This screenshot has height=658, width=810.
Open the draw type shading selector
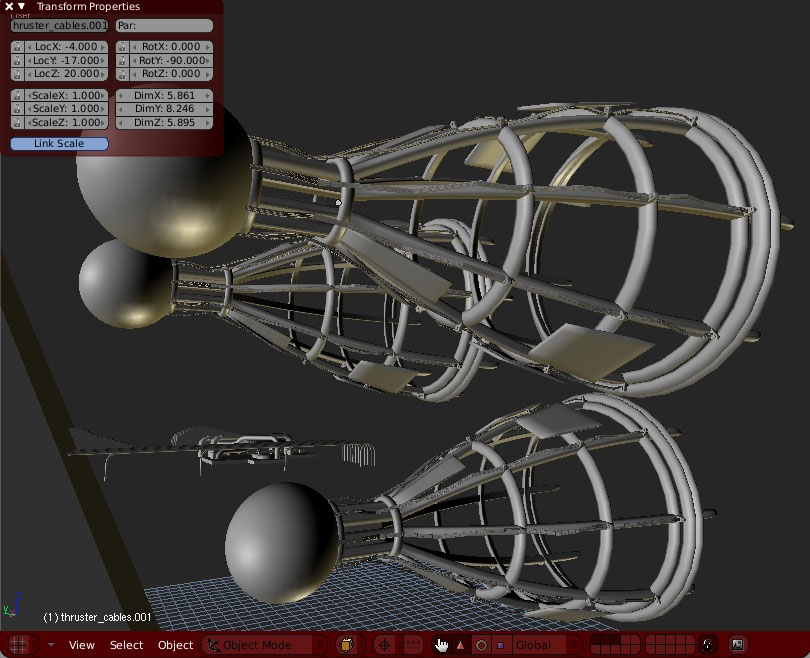[347, 645]
